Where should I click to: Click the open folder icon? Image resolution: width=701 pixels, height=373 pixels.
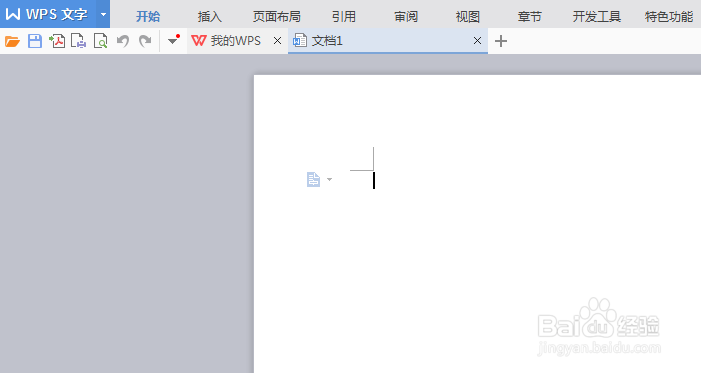point(13,41)
